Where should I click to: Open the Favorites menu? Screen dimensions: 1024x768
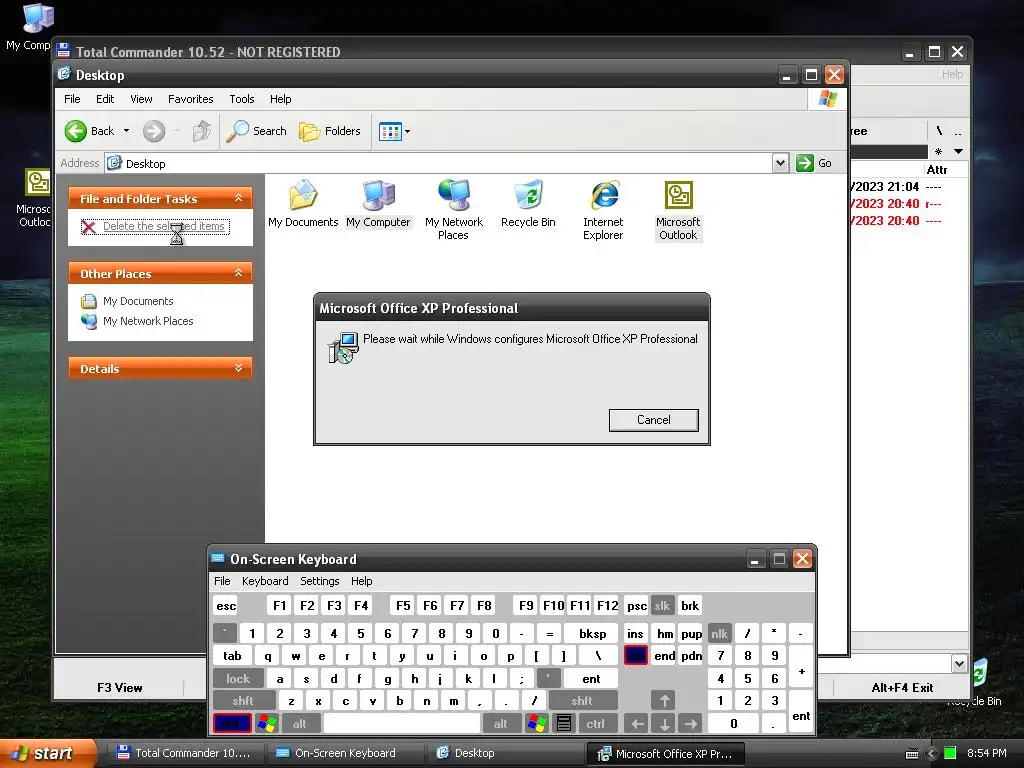(x=191, y=99)
